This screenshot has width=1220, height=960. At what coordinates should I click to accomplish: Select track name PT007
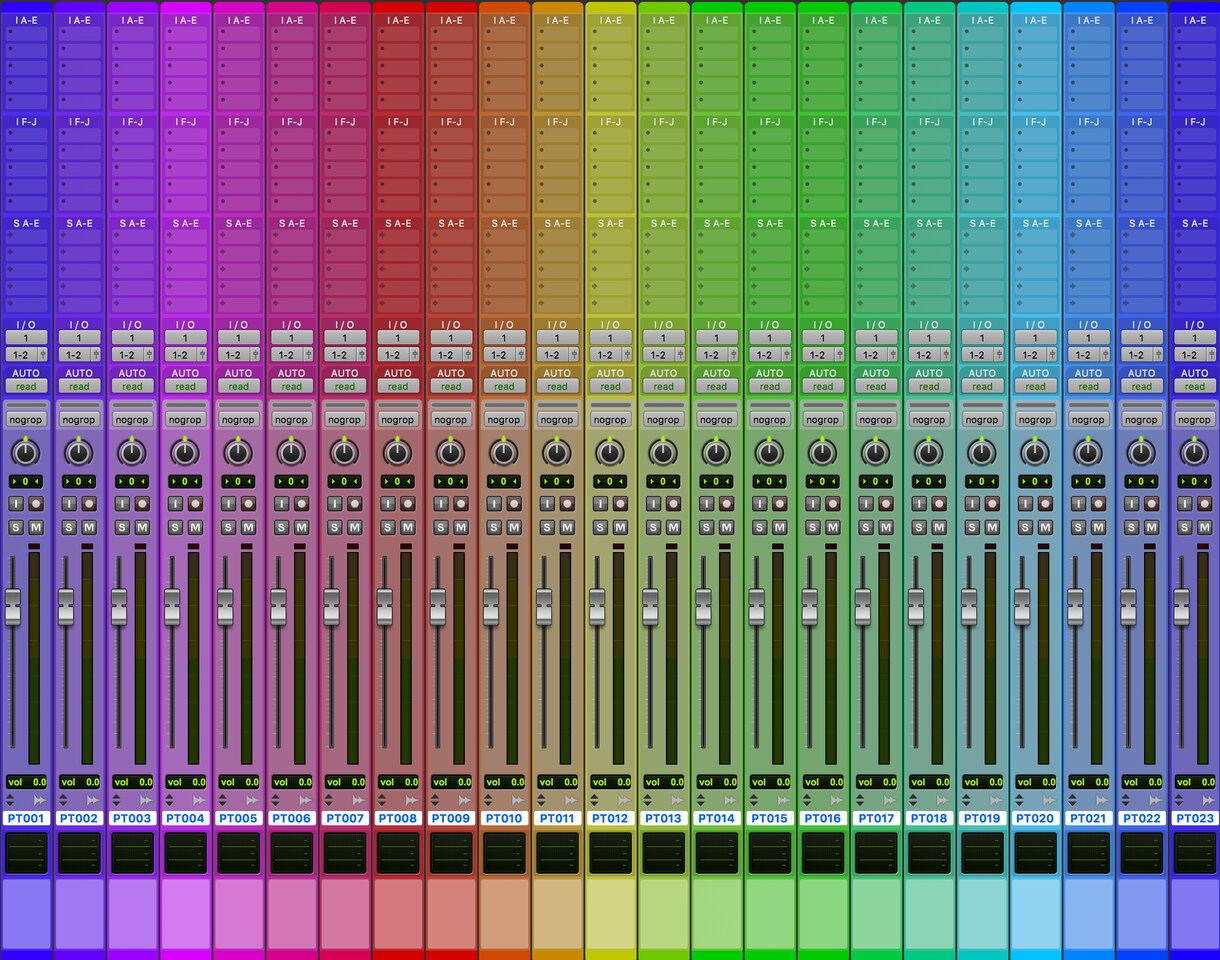[x=345, y=818]
